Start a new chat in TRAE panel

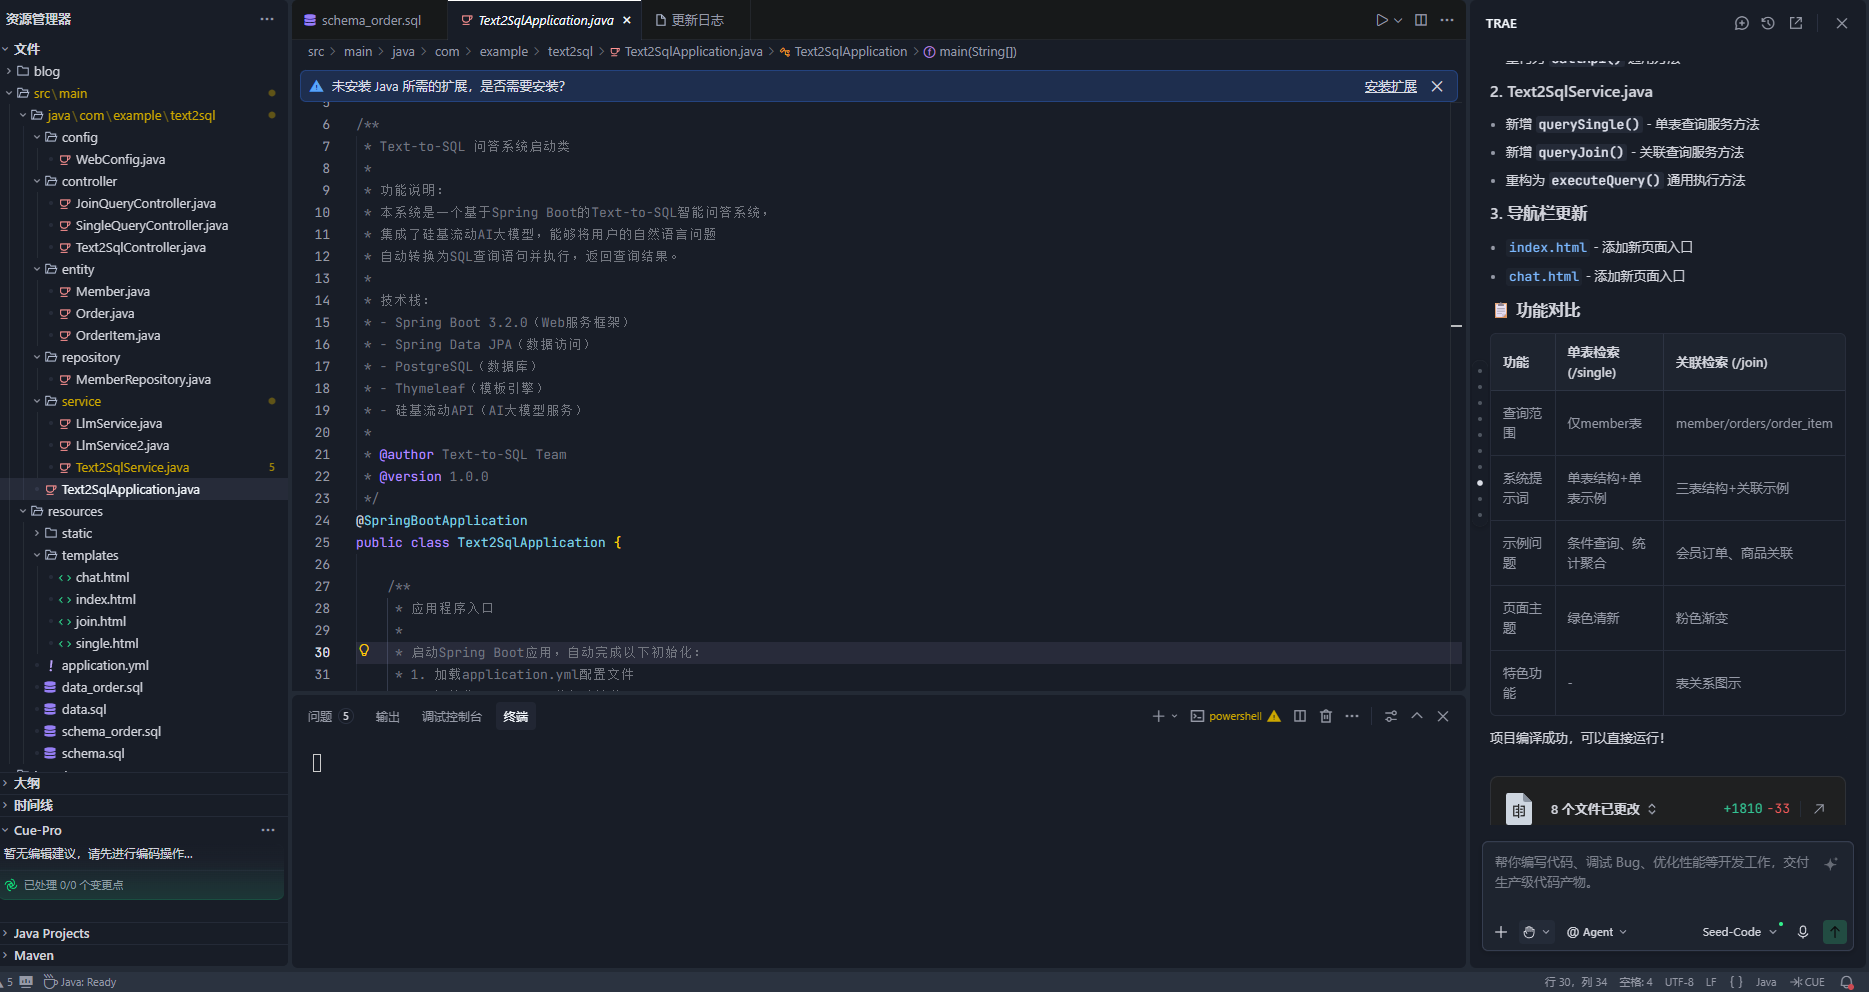coord(1741,23)
